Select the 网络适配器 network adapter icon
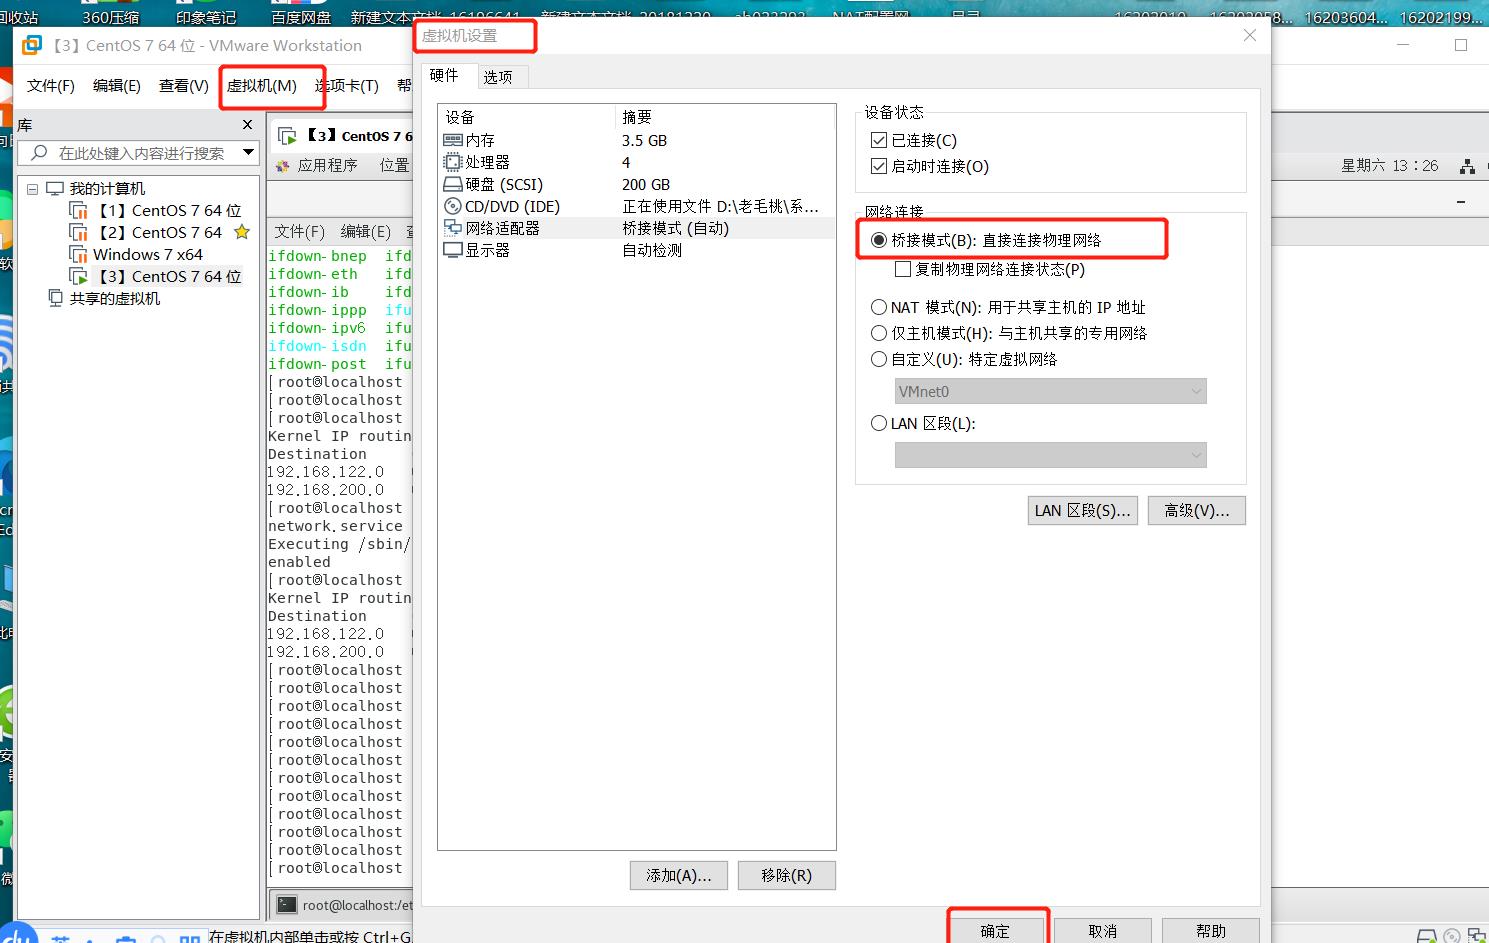Viewport: 1489px width, 943px height. point(452,228)
